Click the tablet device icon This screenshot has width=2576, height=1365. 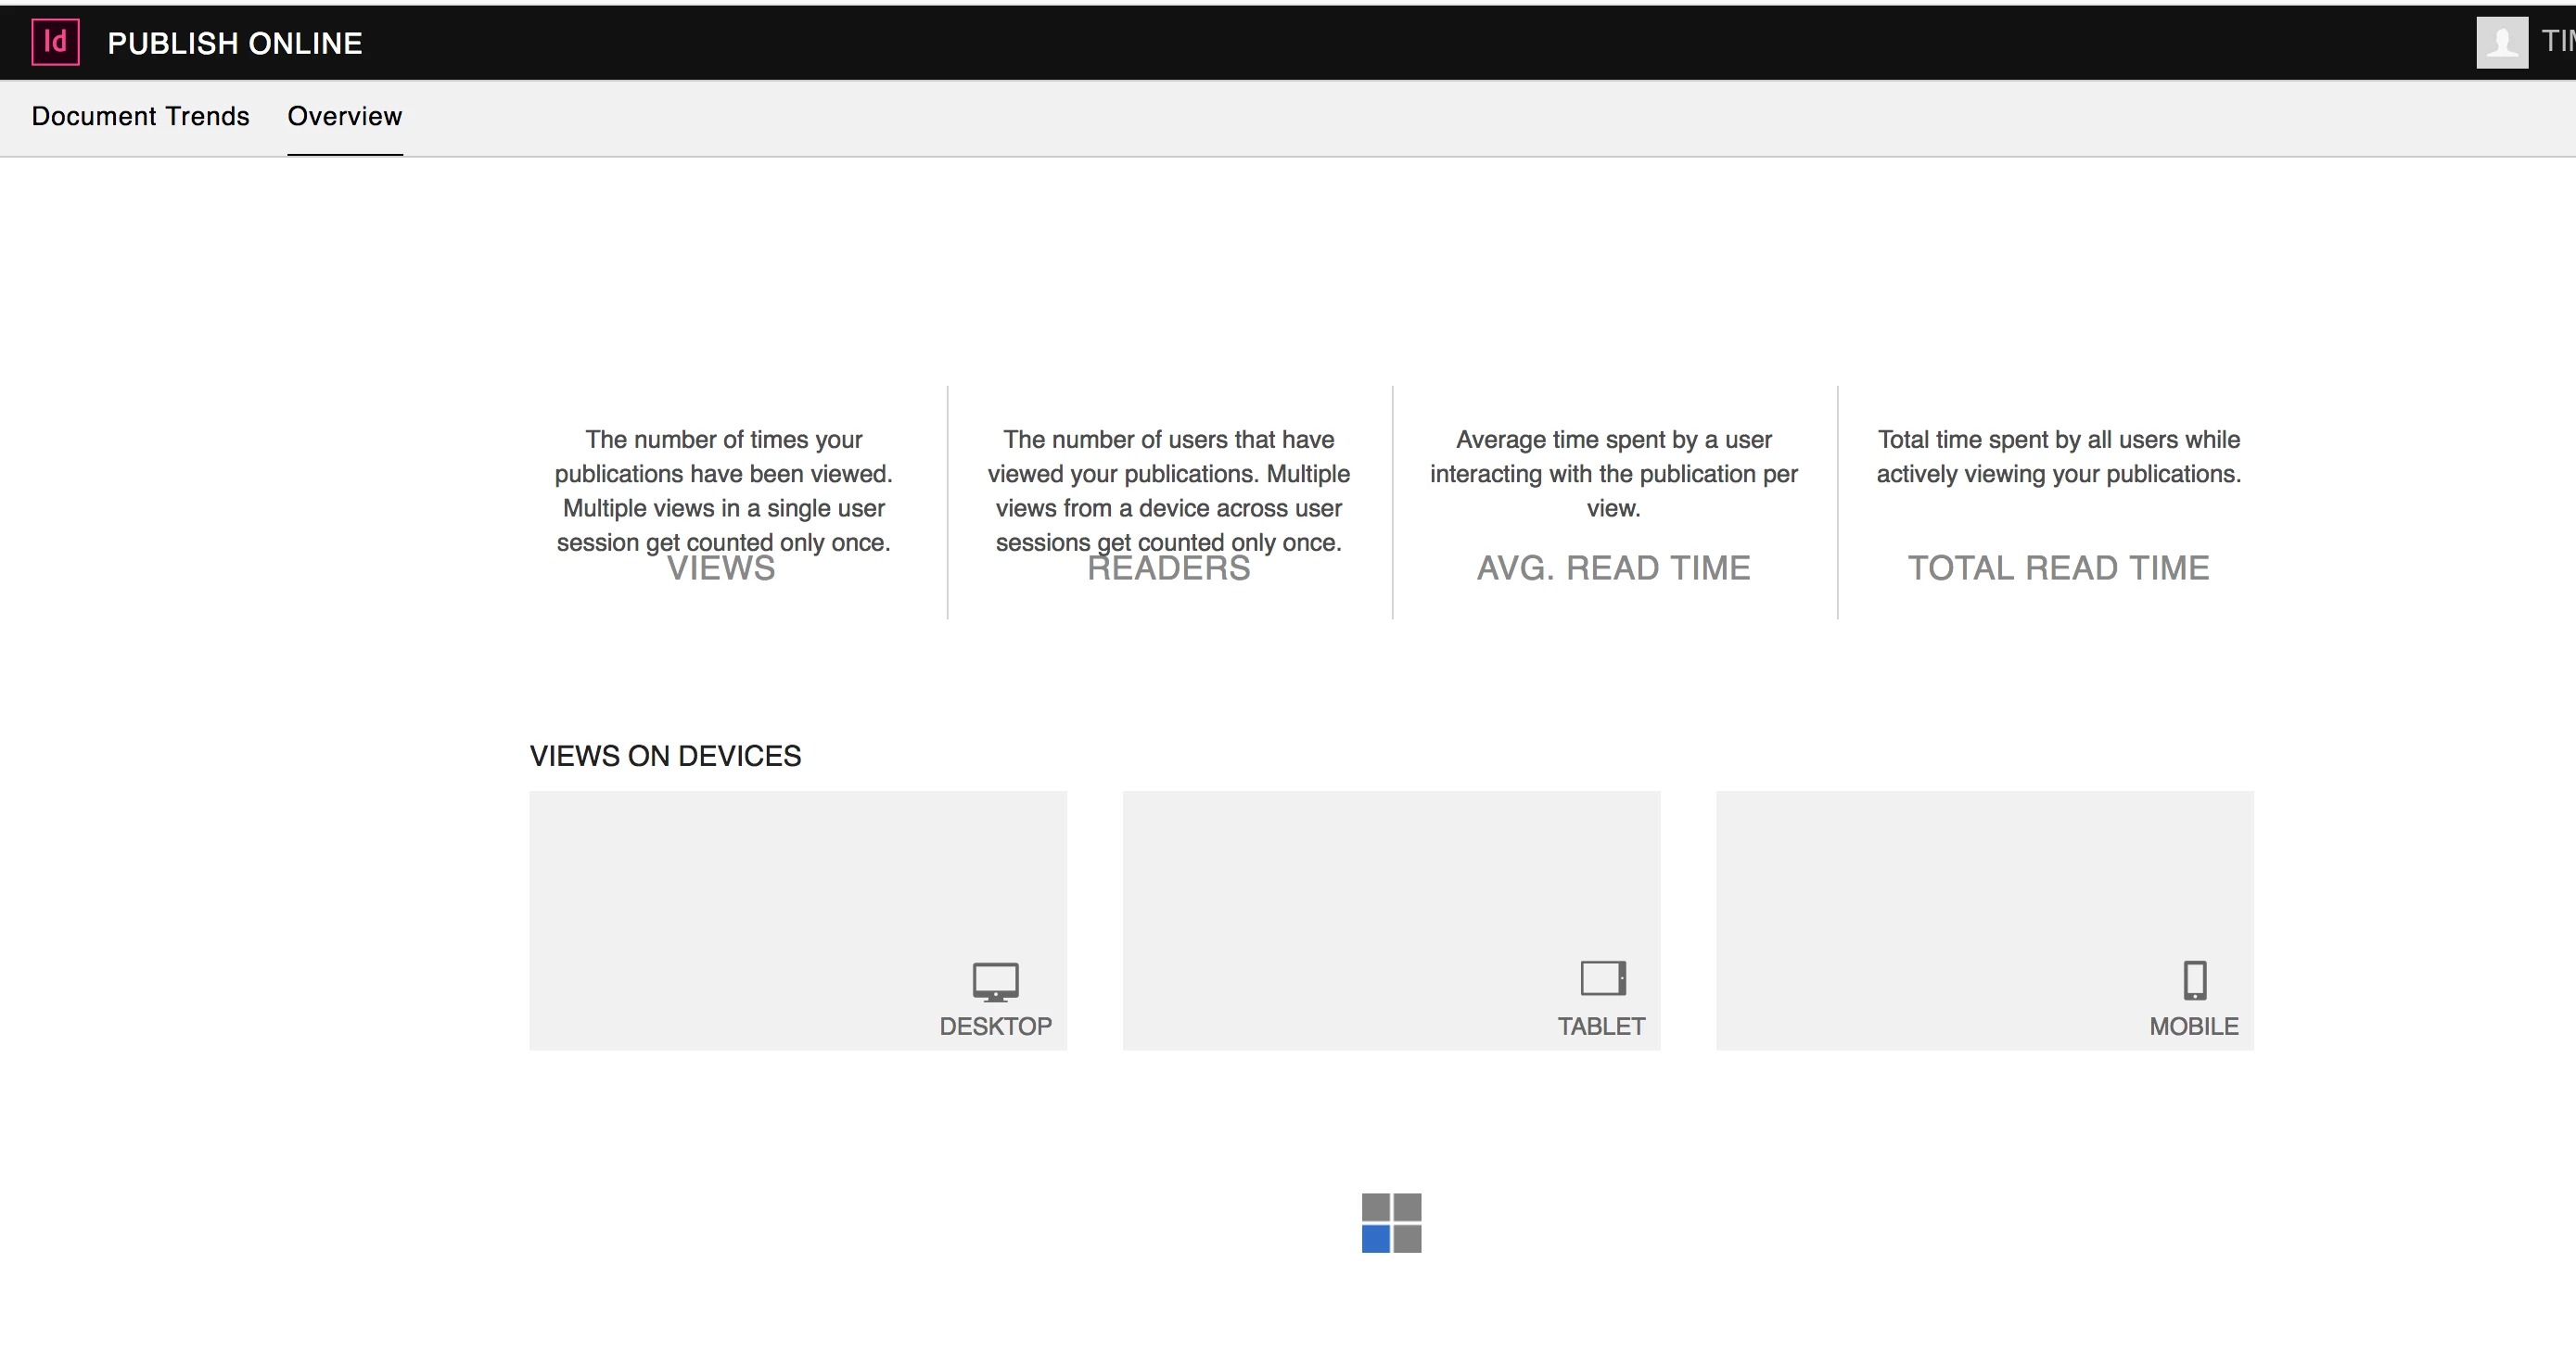click(x=1602, y=978)
